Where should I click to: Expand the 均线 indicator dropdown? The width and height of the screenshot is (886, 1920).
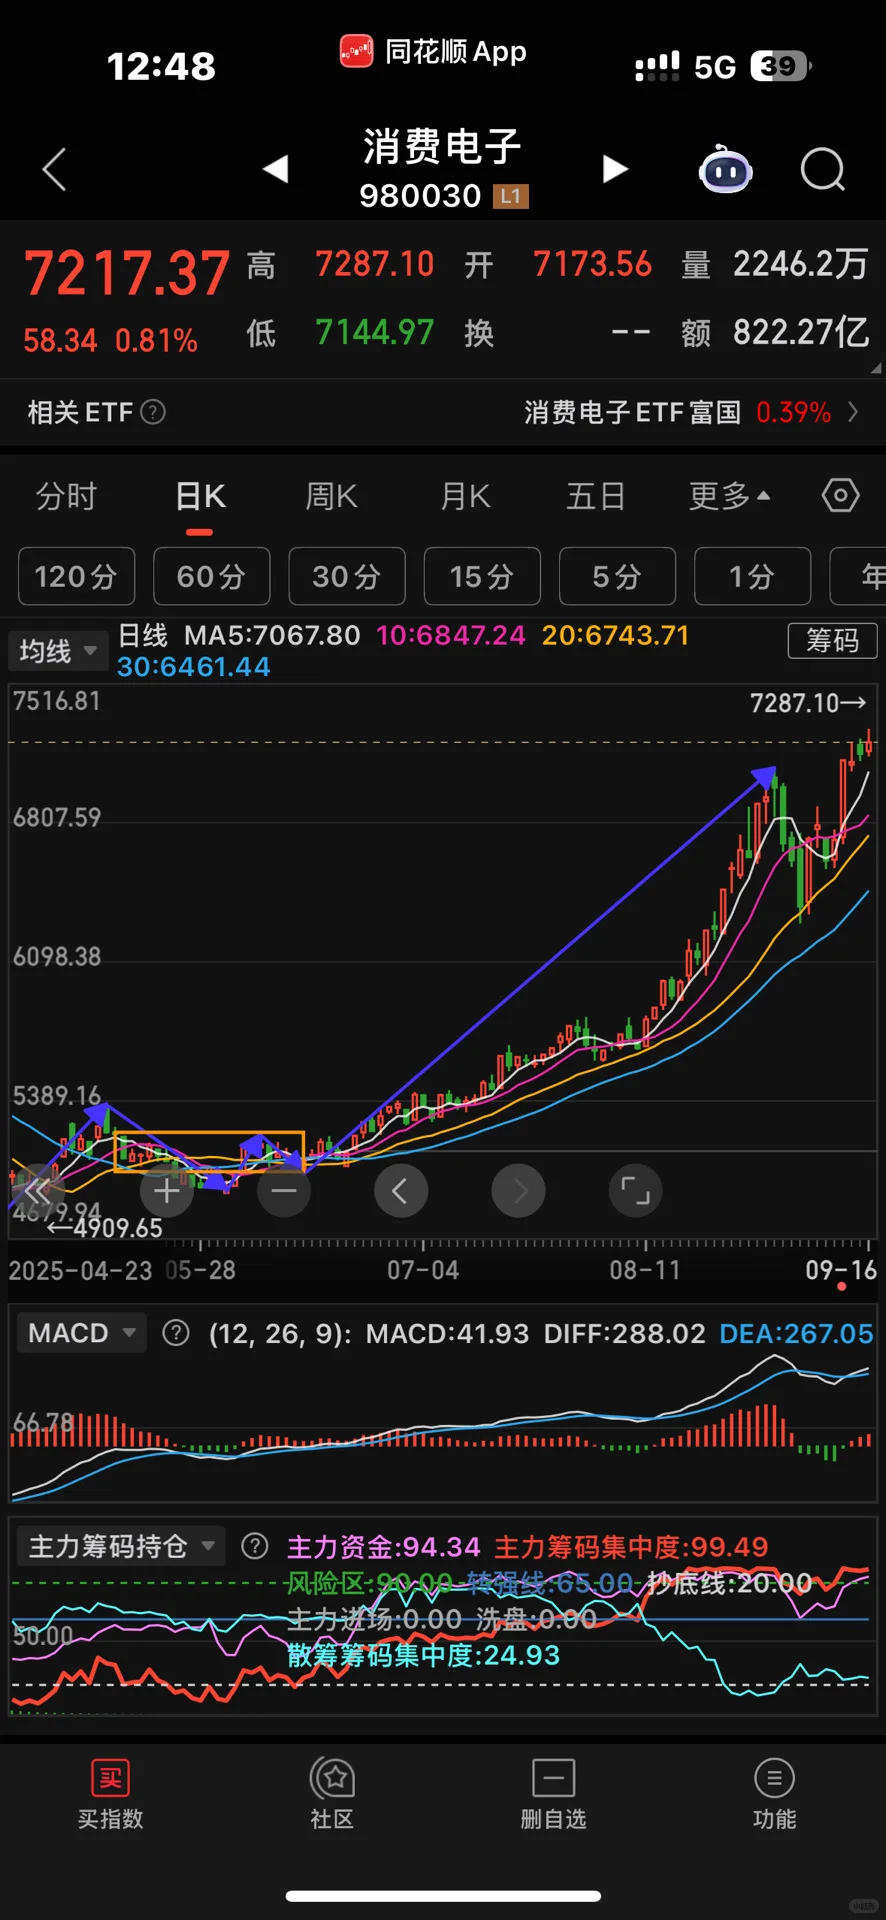pos(58,651)
